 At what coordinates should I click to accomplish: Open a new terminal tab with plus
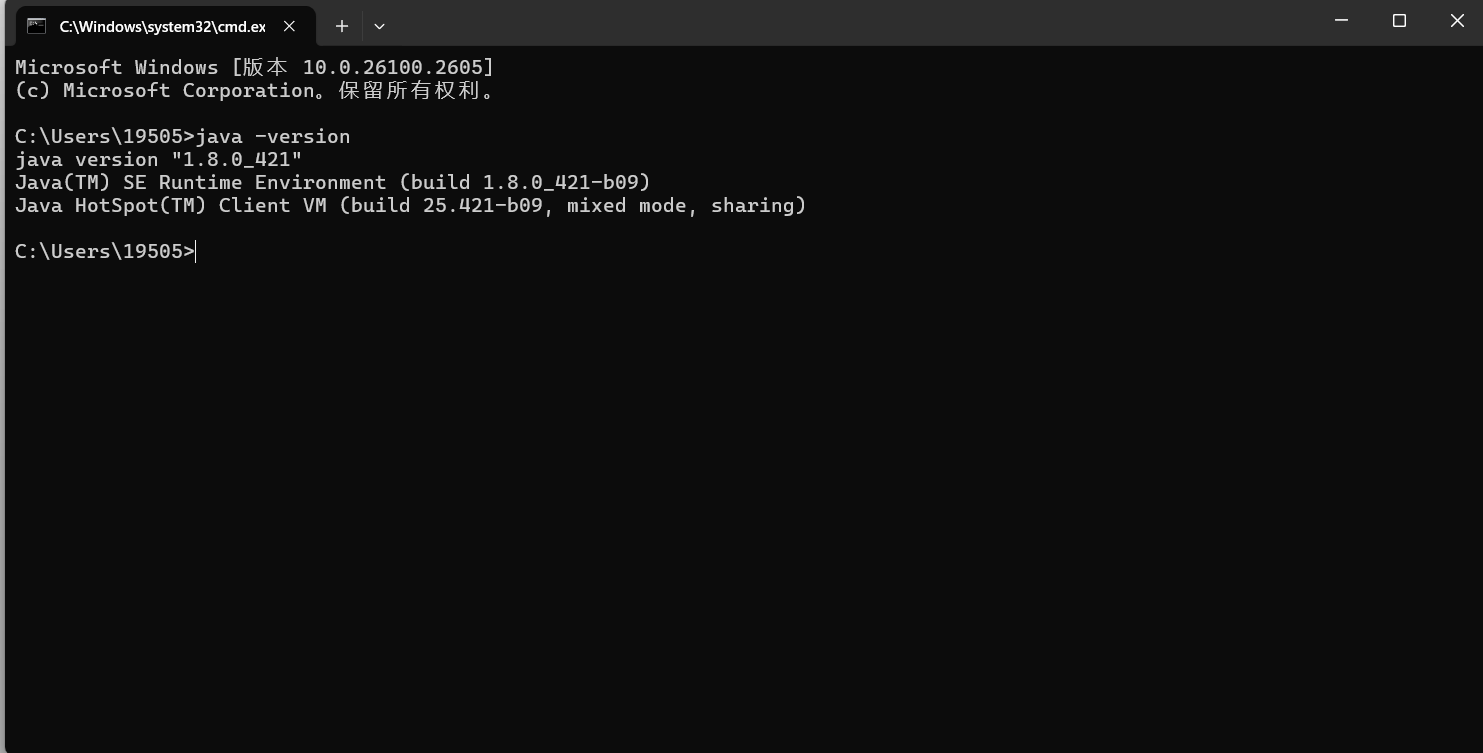tap(341, 26)
